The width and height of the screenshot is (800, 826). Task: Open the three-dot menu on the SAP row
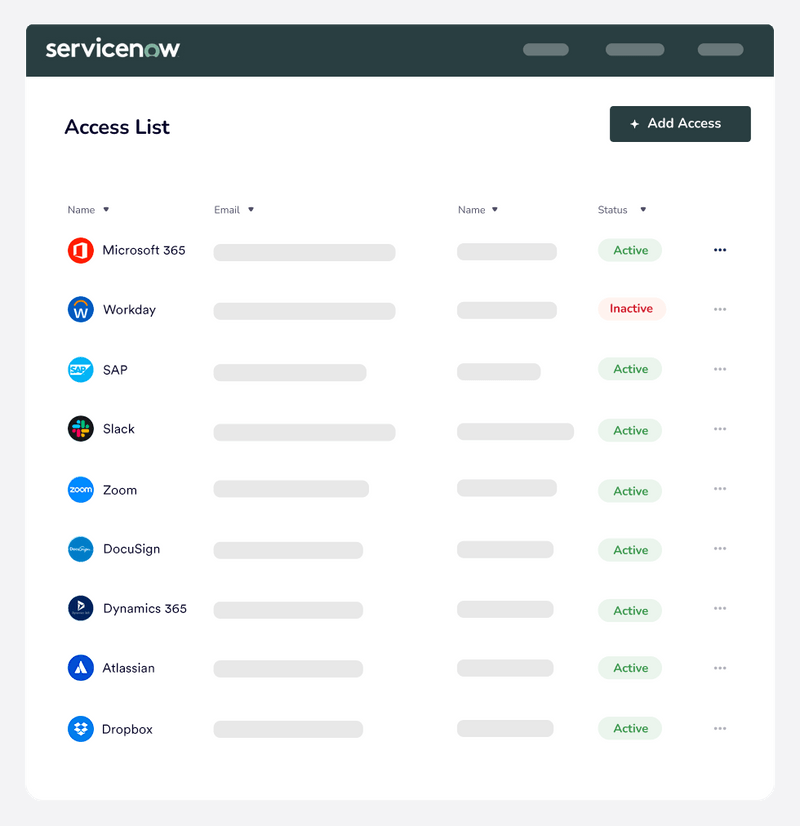(720, 369)
